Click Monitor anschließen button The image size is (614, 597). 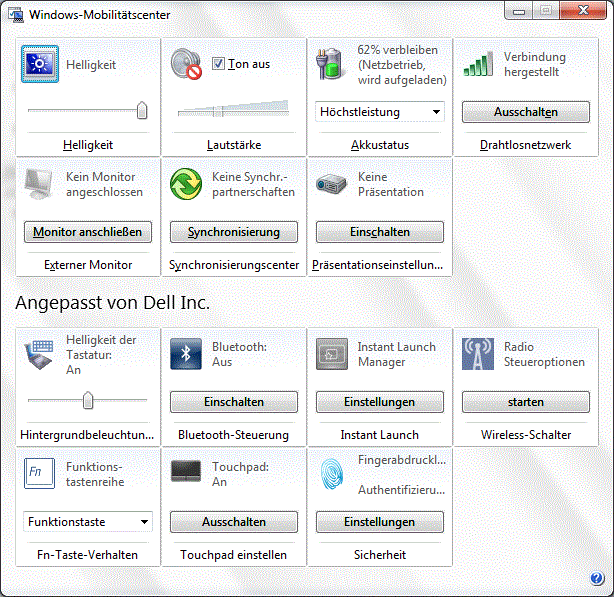click(x=88, y=232)
